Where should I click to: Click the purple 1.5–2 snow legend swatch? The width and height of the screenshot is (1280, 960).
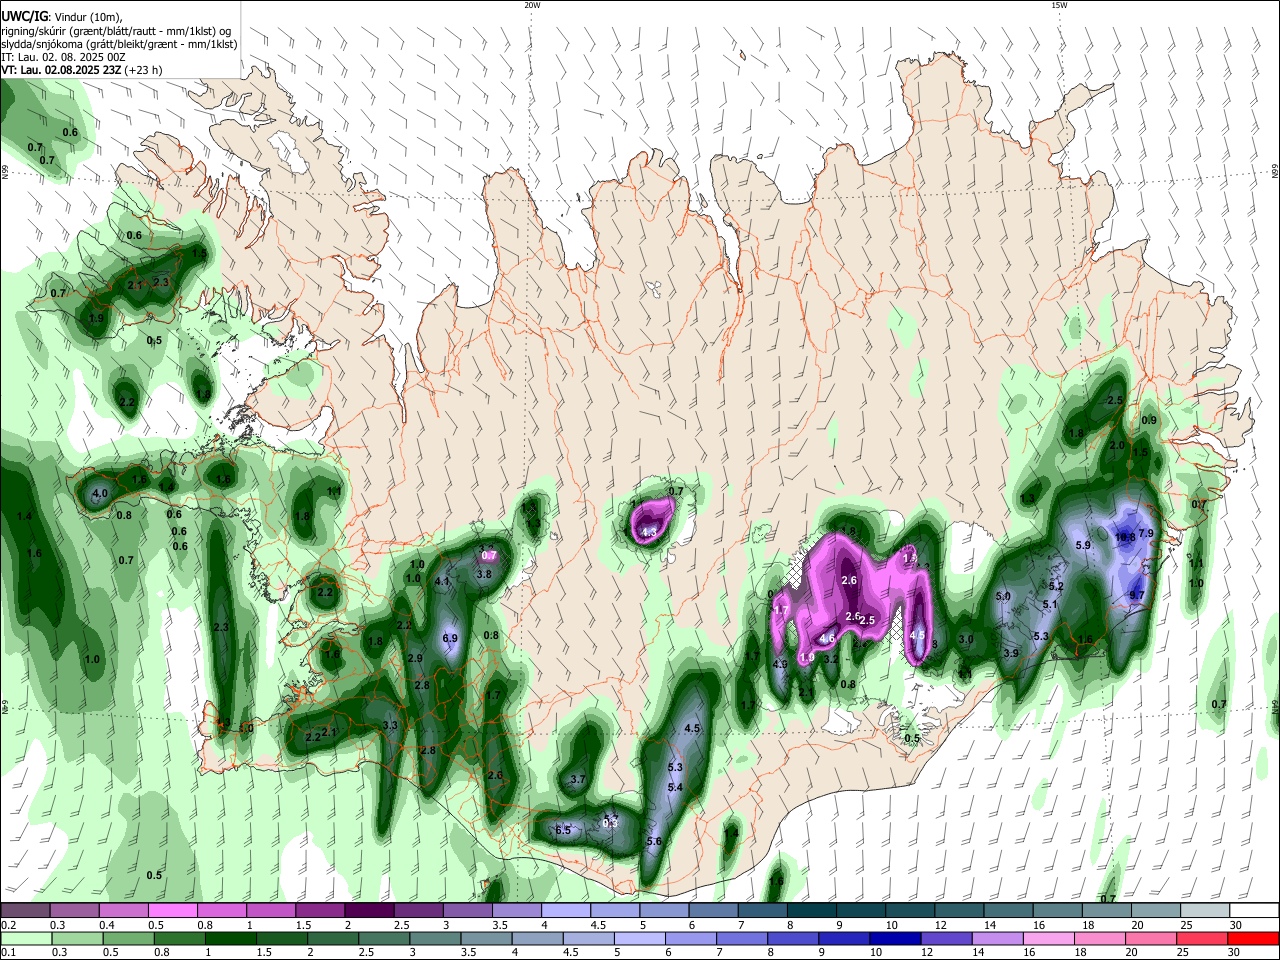coord(320,911)
